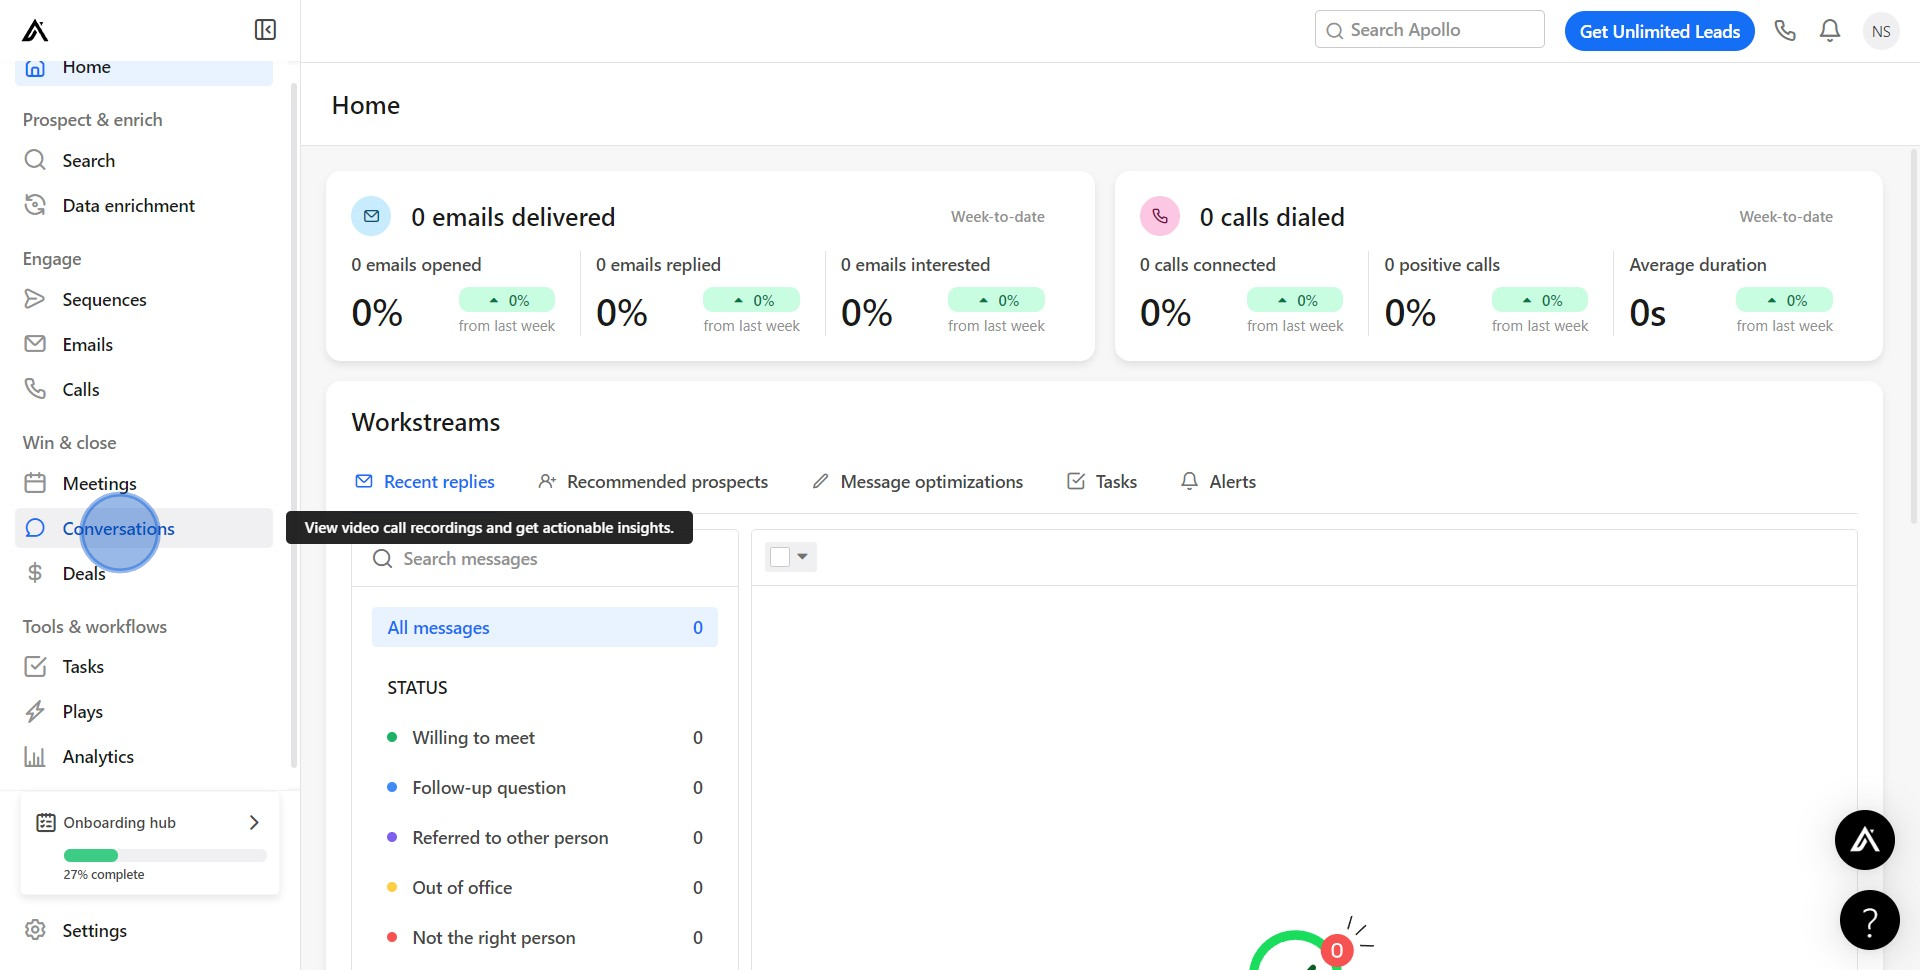Click the Onboarding hub calendar icon
Viewport: 1920px width, 970px height.
coord(46,822)
